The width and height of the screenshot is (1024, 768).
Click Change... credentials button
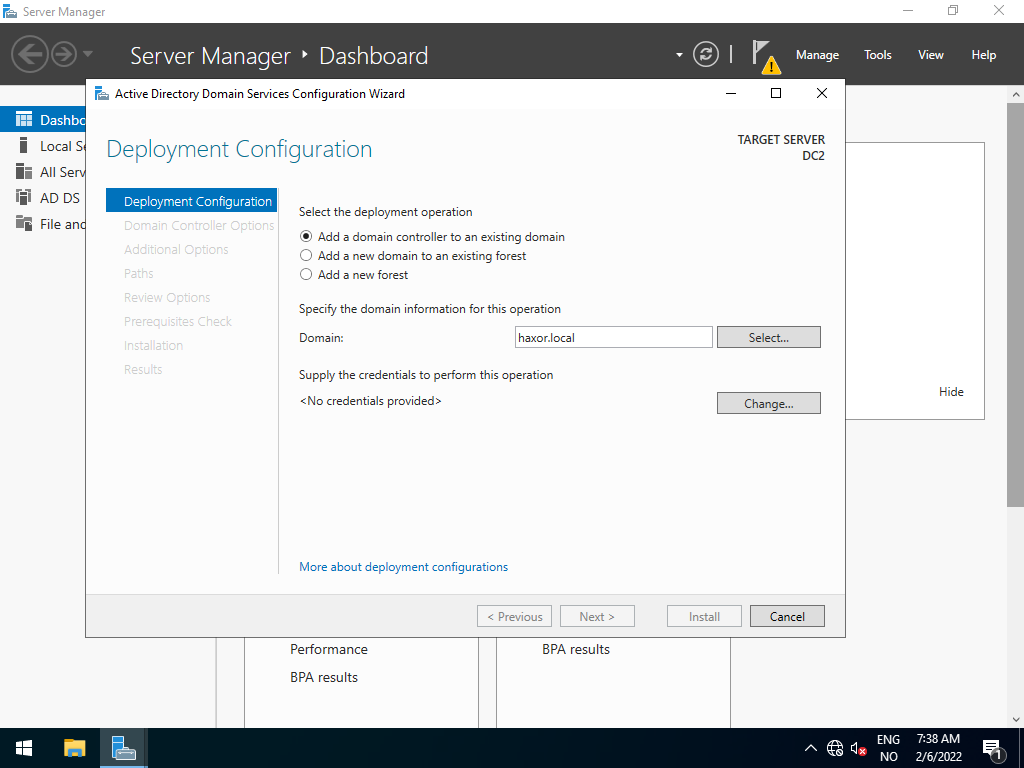click(768, 403)
